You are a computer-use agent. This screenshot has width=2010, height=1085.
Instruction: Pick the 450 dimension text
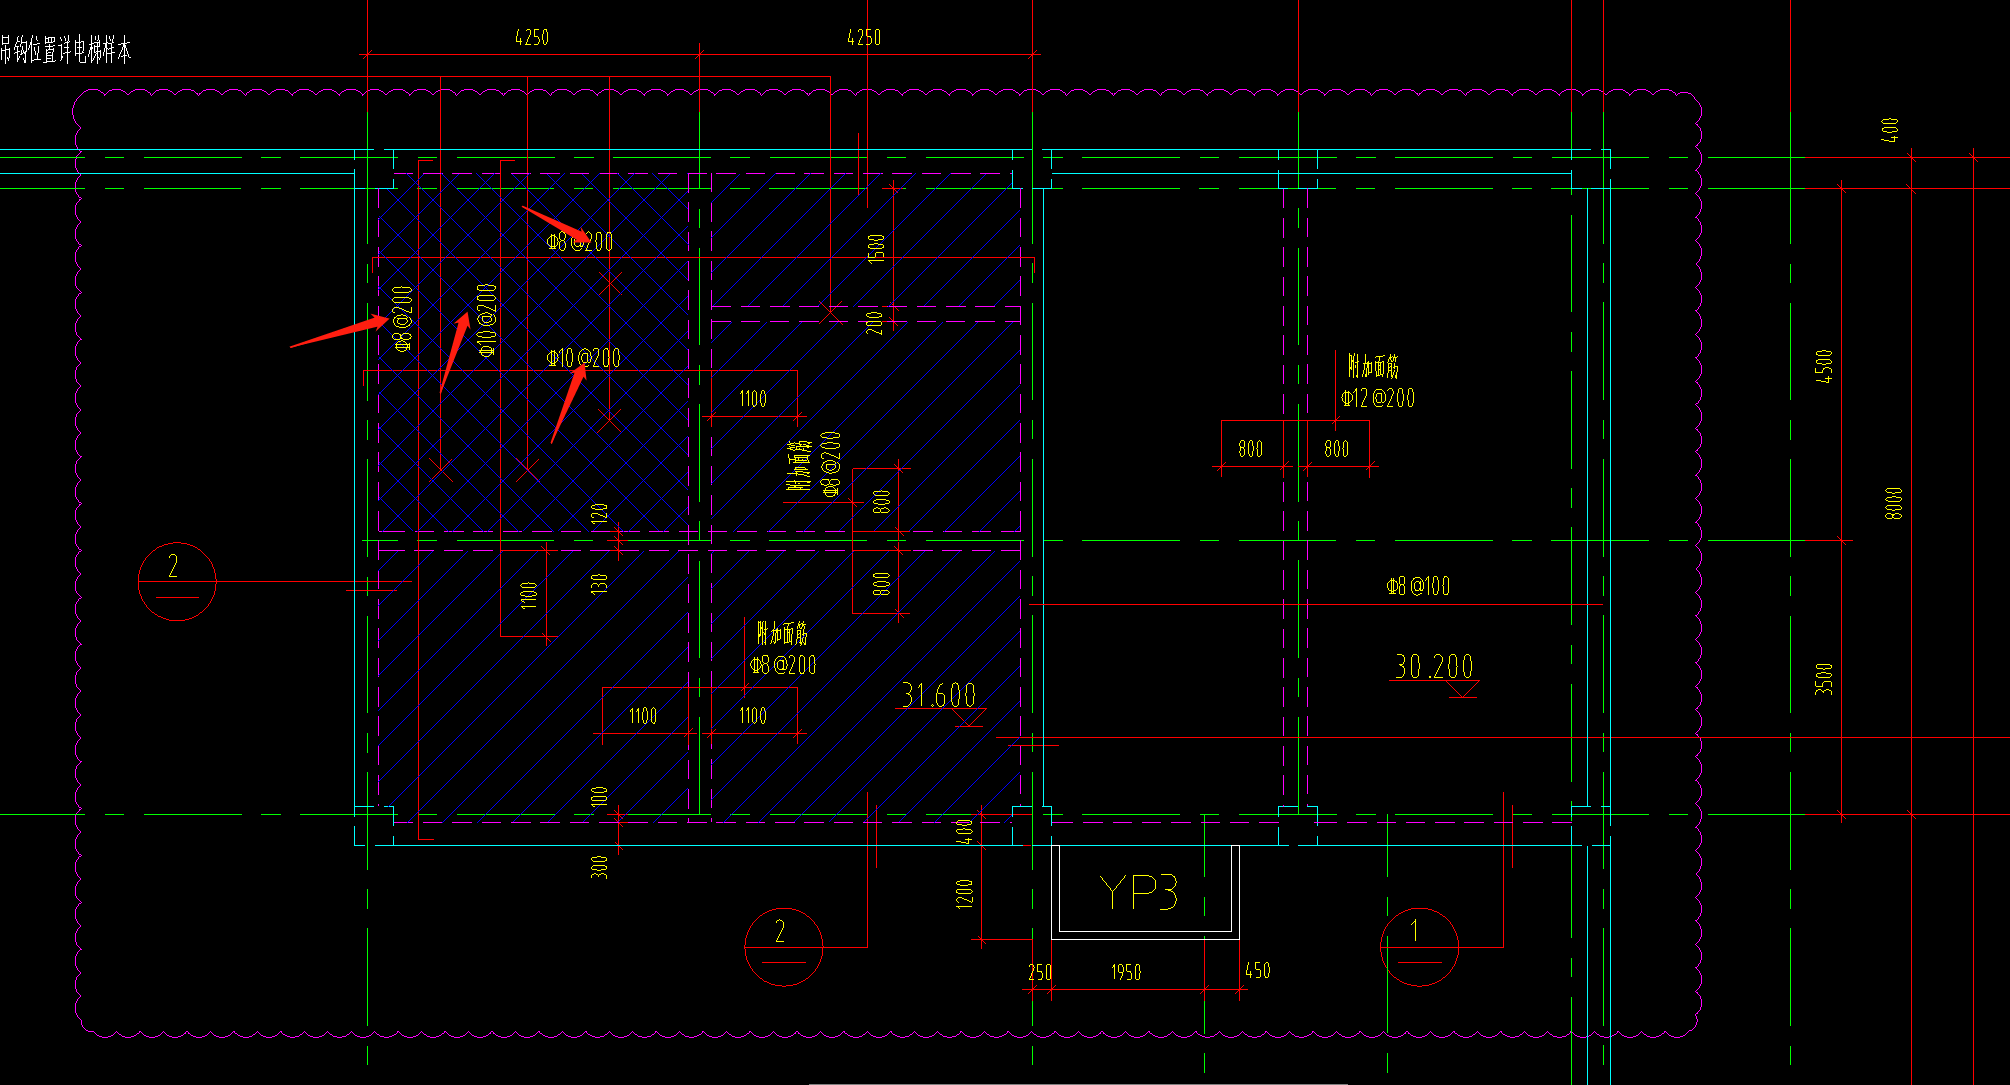pyautogui.click(x=1258, y=970)
